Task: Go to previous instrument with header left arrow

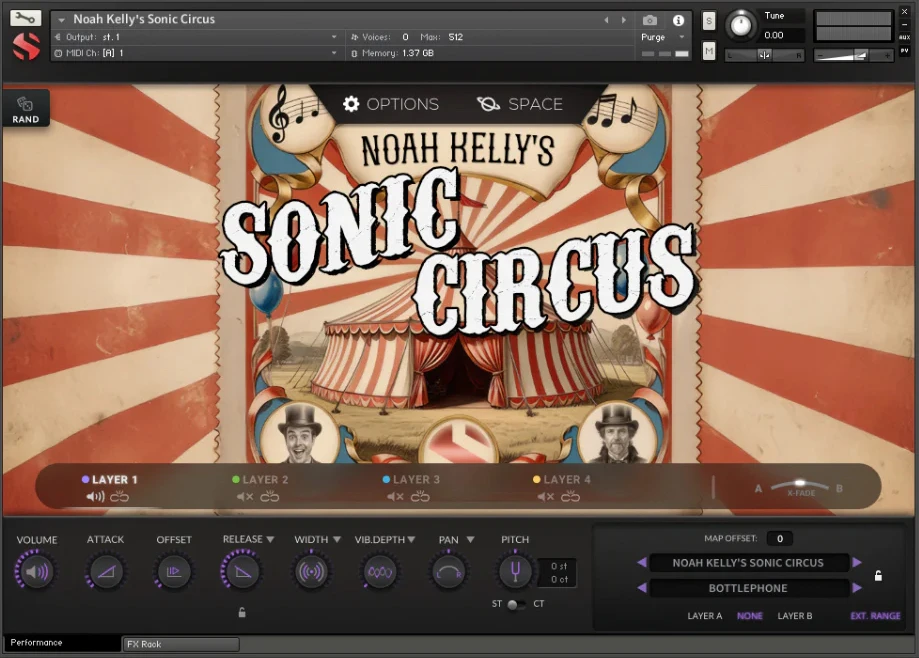Action: [x=606, y=20]
